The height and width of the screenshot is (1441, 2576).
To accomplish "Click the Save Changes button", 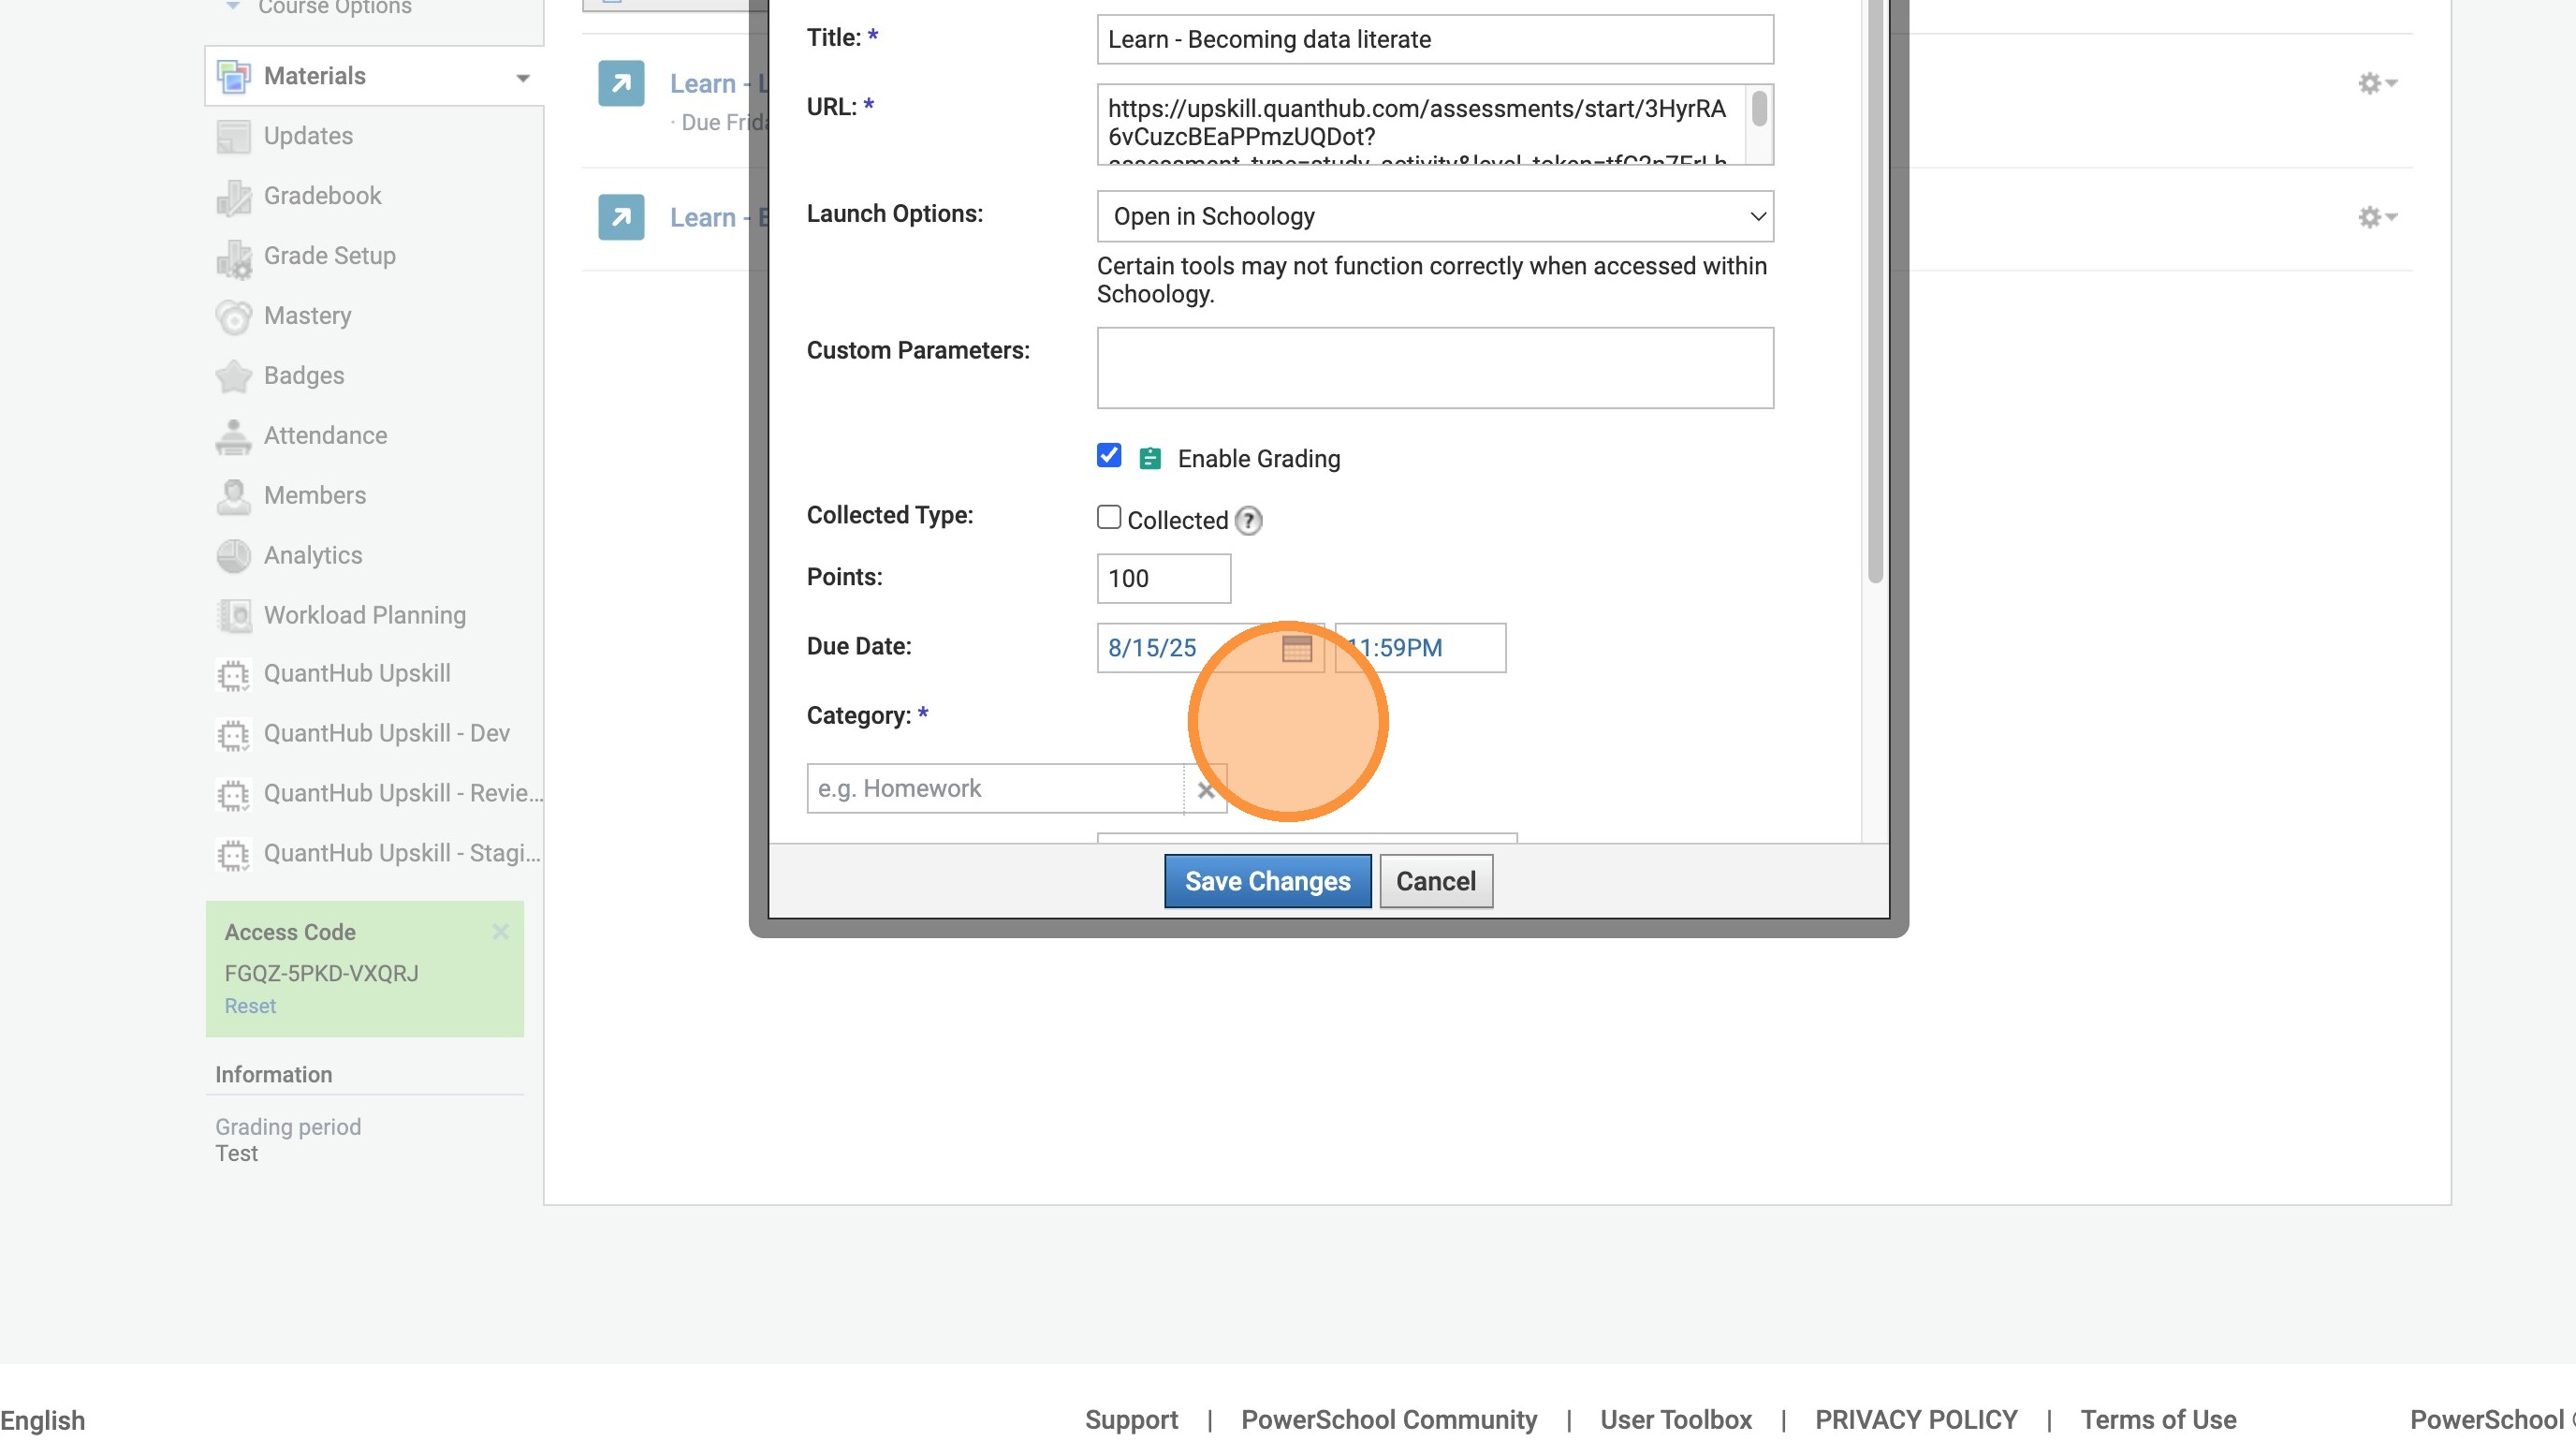I will pyautogui.click(x=1266, y=881).
